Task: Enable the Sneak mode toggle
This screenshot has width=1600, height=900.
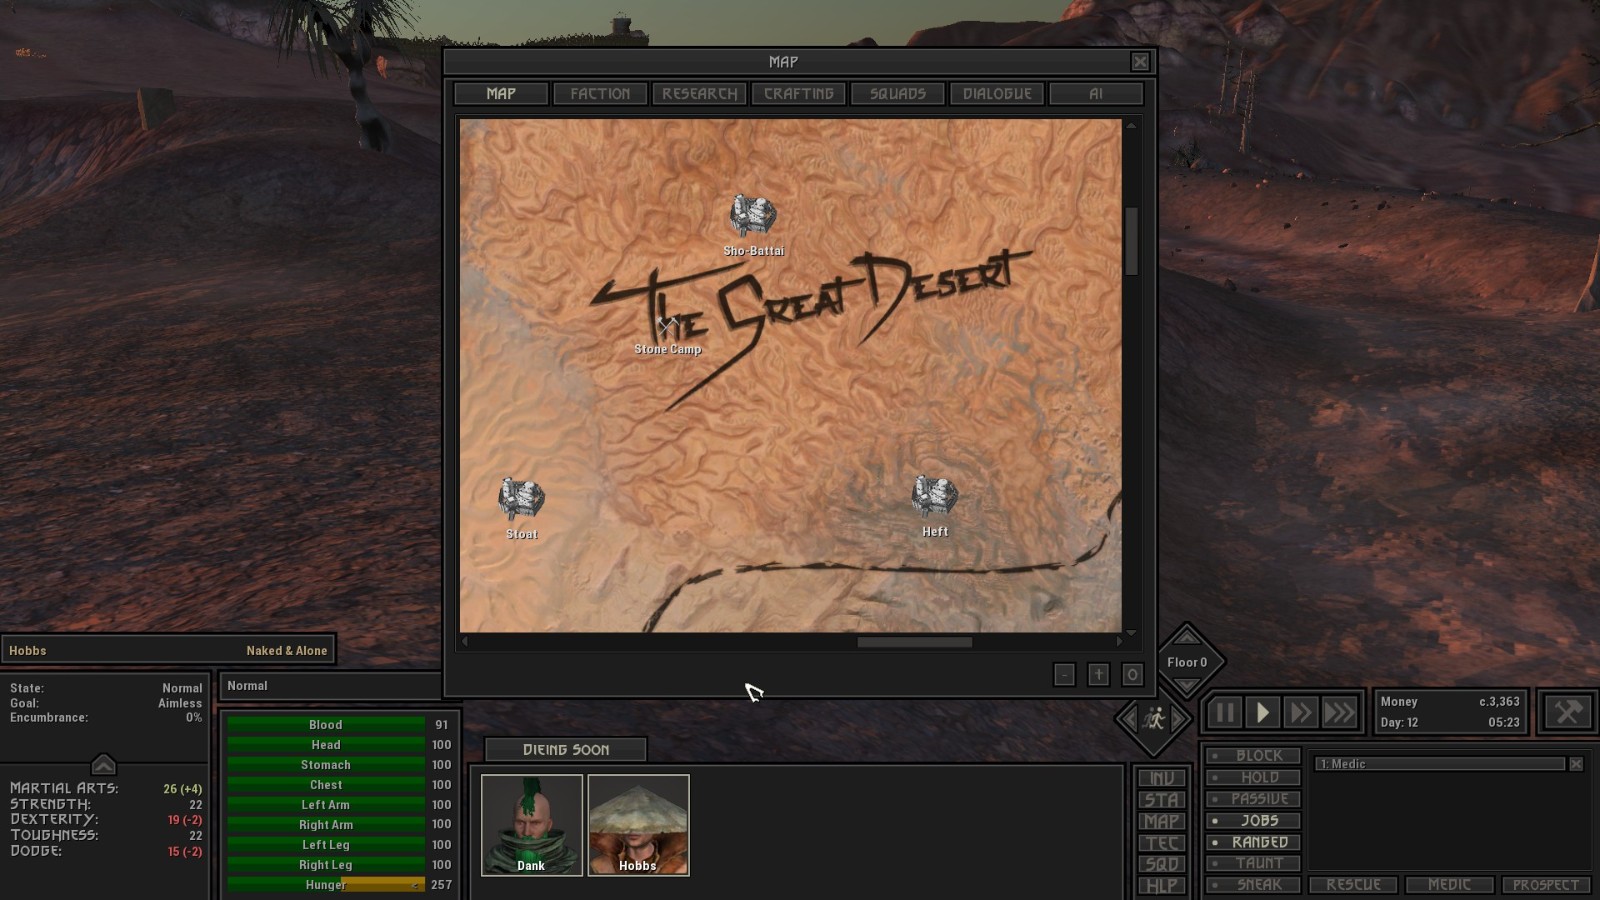Action: (x=1254, y=885)
